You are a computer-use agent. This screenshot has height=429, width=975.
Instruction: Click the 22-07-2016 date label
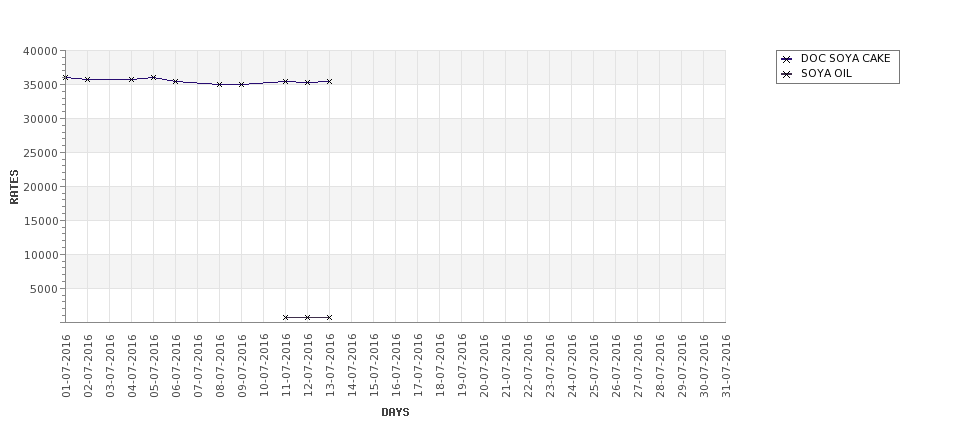pos(527,366)
